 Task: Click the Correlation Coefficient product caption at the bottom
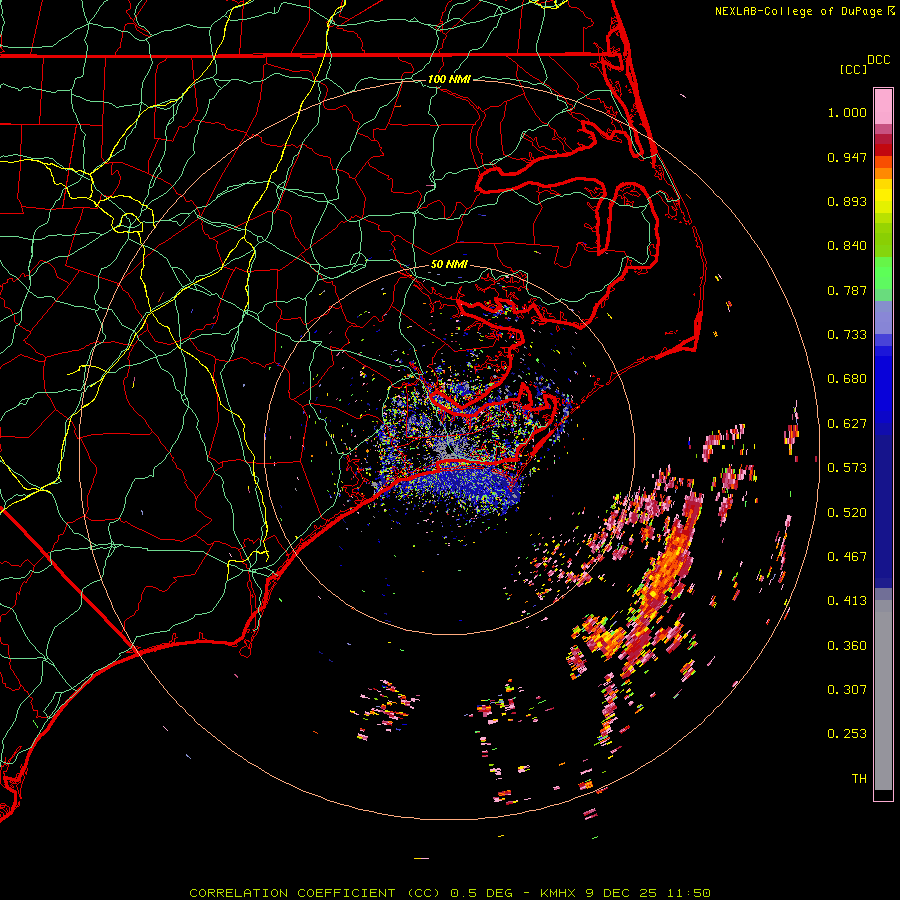[x=450, y=893]
